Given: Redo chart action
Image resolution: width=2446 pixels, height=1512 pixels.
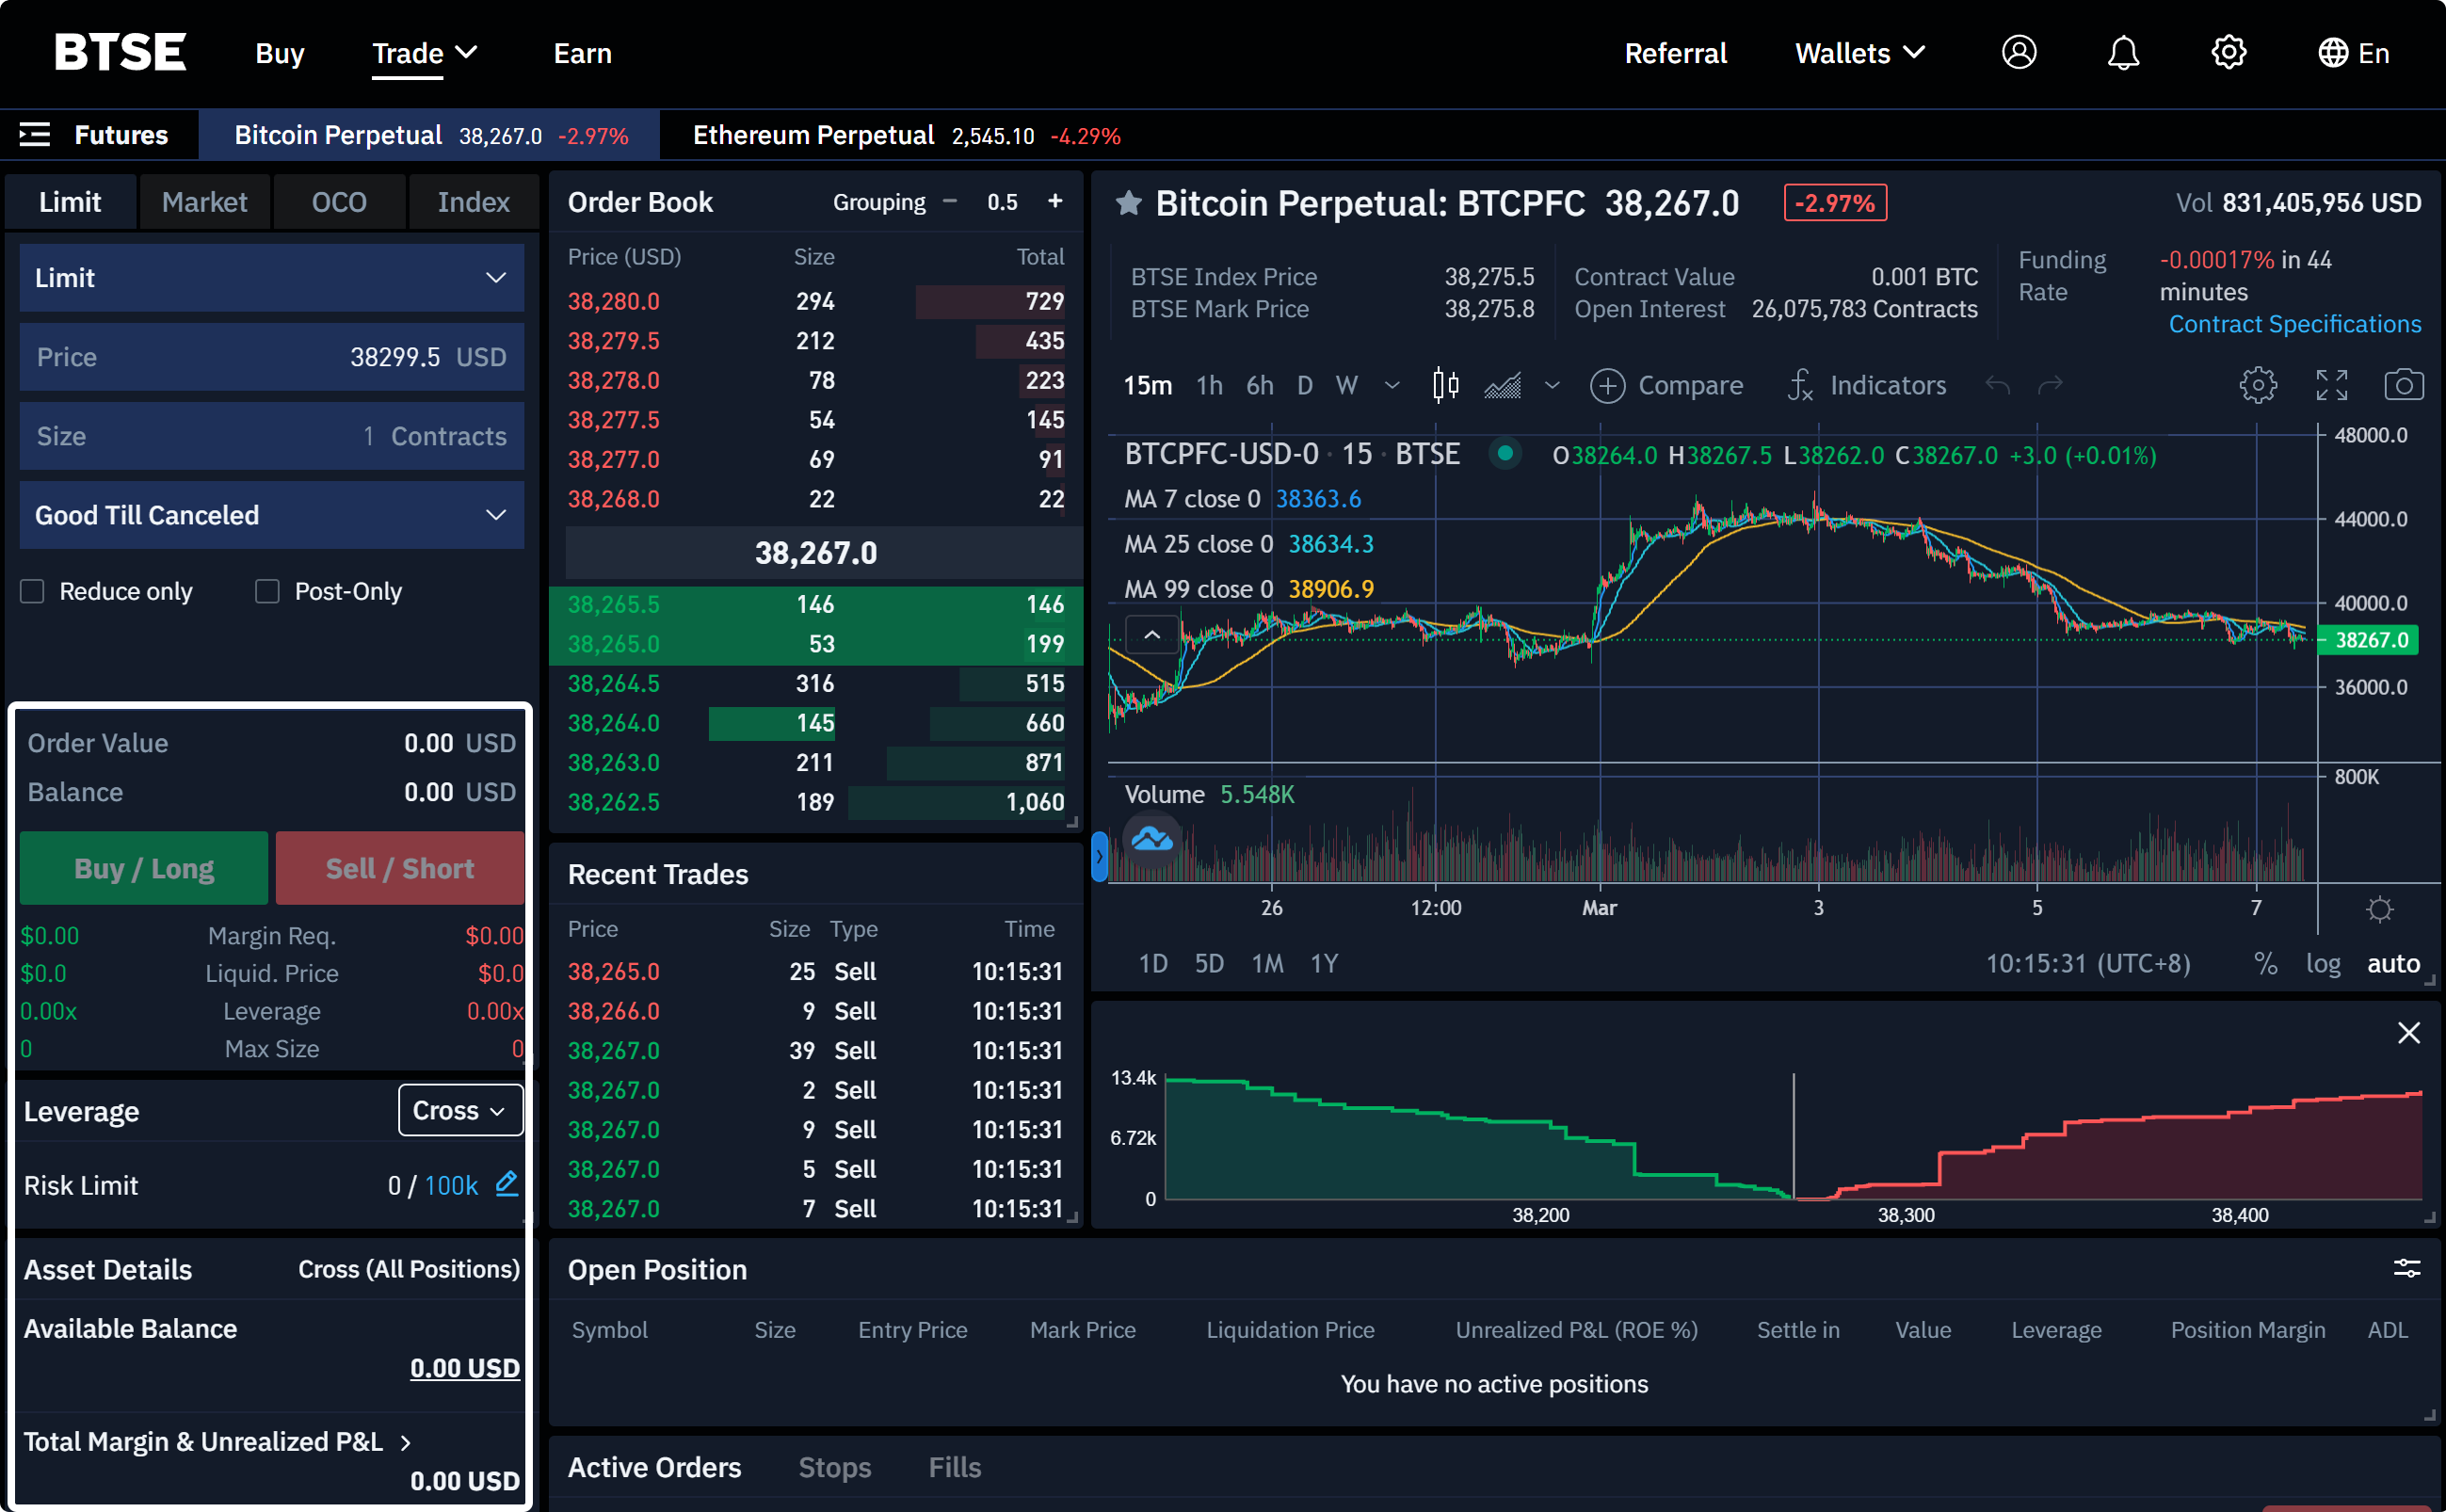Looking at the screenshot, I should [2050, 385].
